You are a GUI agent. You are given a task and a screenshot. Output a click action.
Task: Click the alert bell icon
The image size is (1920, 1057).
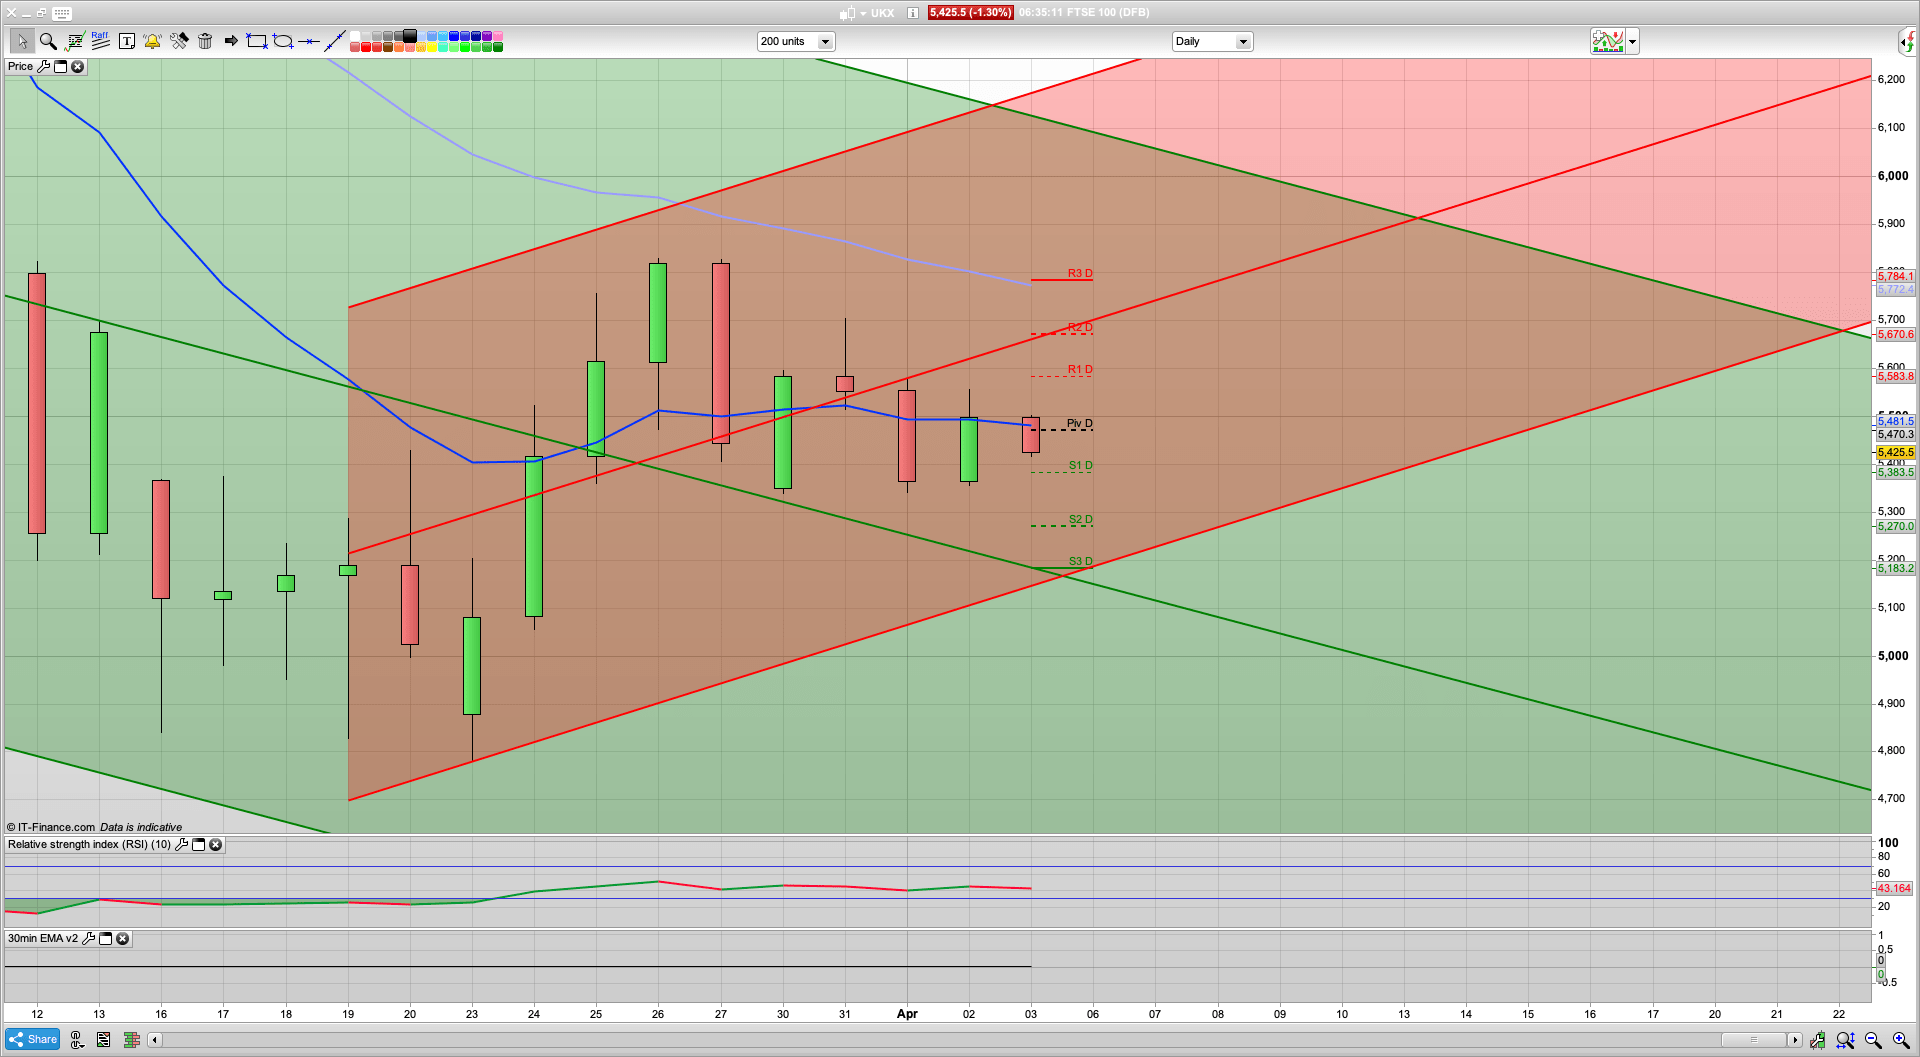click(x=152, y=41)
